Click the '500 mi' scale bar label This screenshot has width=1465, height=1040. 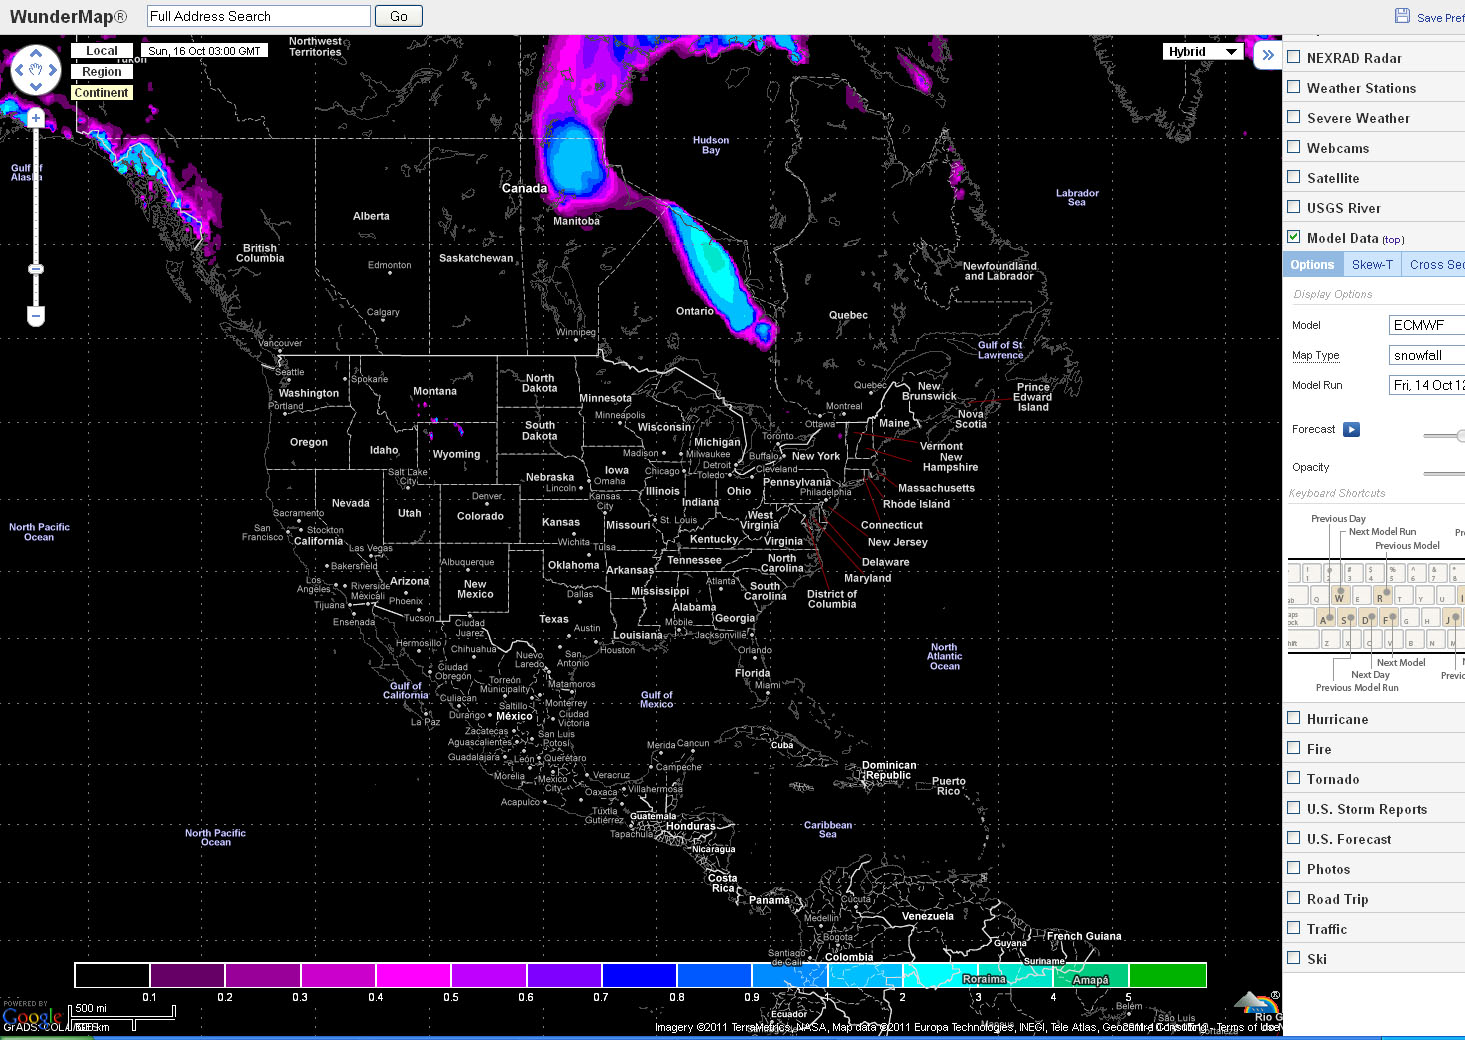coord(91,1008)
